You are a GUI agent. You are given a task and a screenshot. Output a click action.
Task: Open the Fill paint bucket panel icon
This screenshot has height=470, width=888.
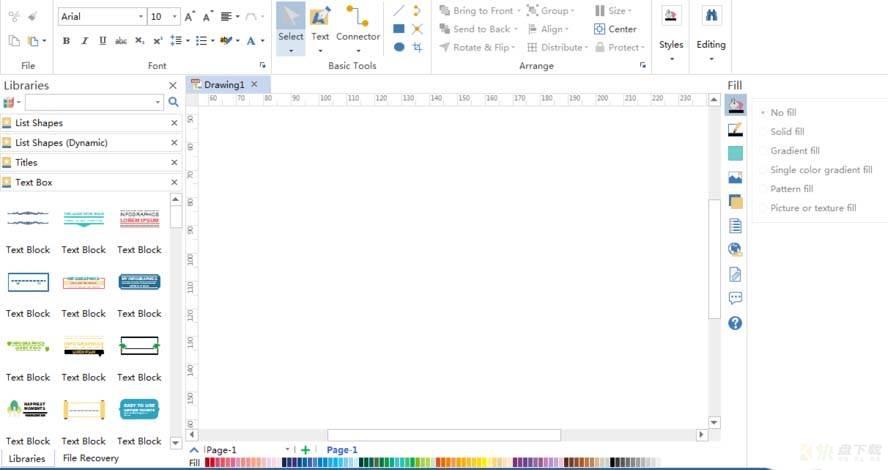coord(735,105)
